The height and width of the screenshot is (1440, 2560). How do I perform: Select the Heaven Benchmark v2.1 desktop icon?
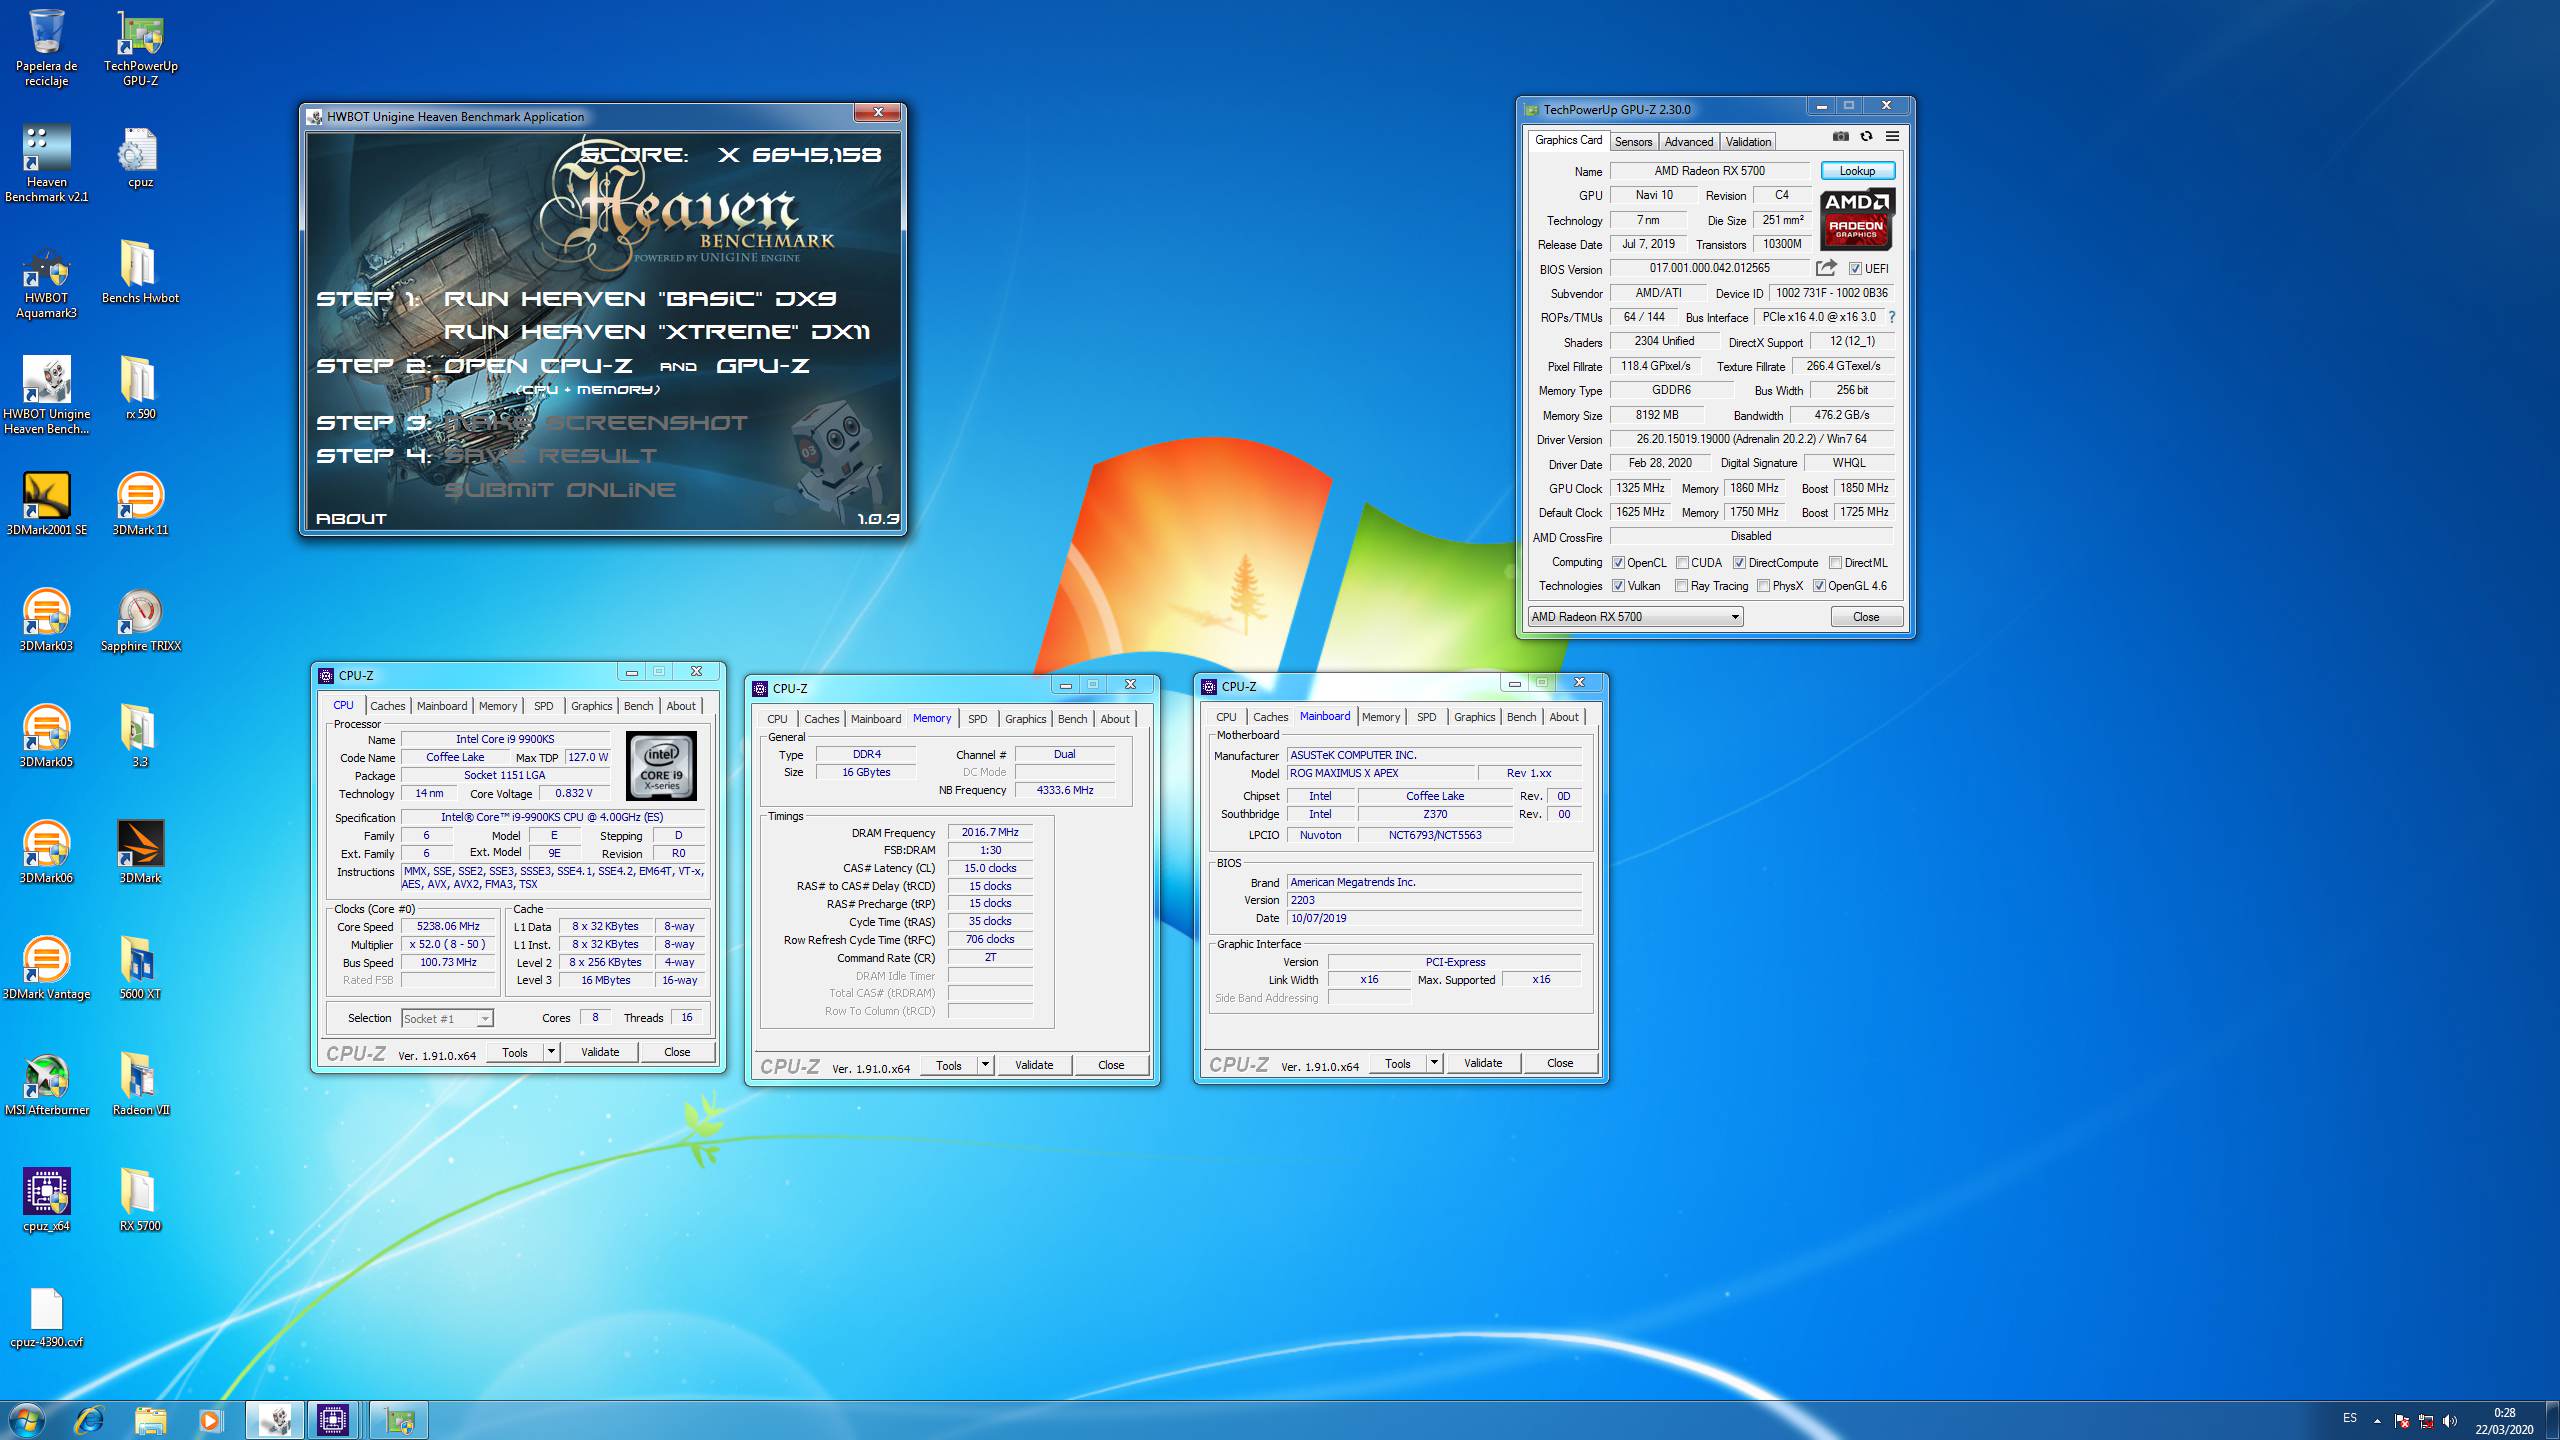[46, 164]
